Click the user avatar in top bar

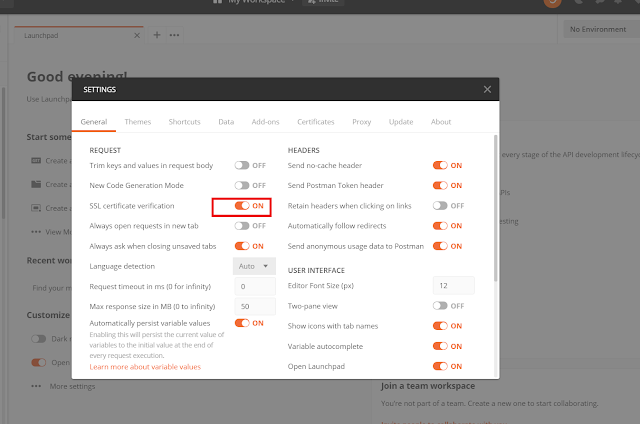(552, 2)
